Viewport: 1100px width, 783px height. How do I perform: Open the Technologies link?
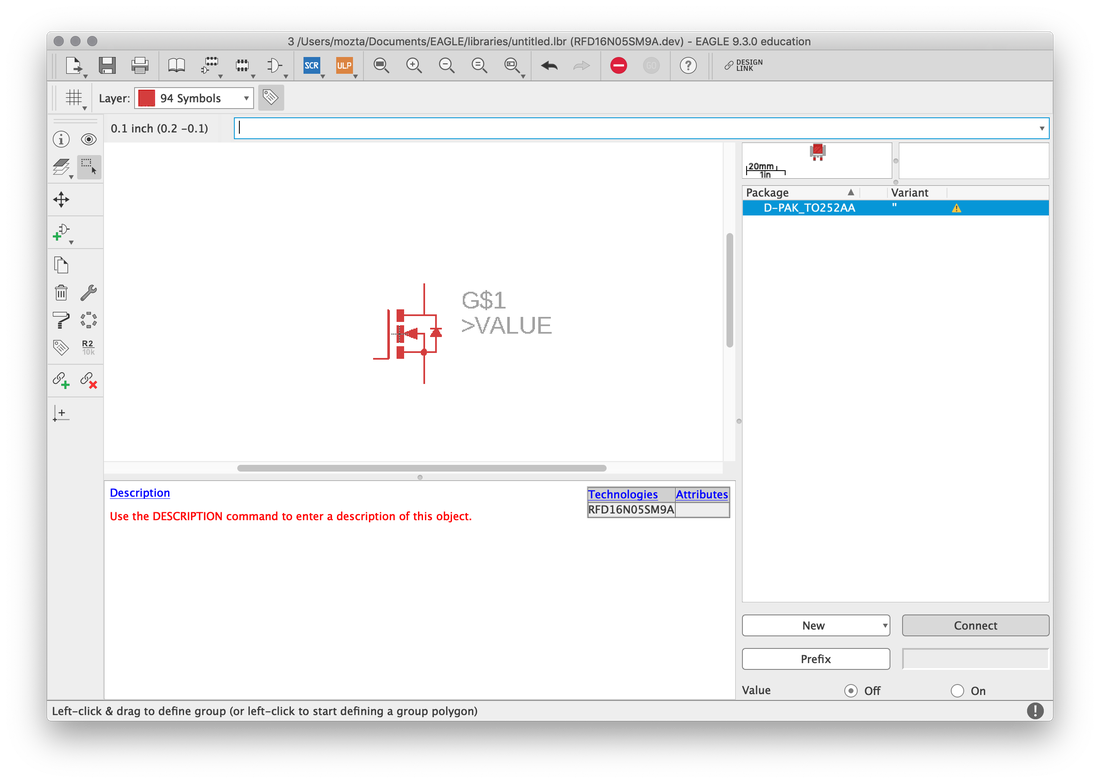click(x=623, y=494)
